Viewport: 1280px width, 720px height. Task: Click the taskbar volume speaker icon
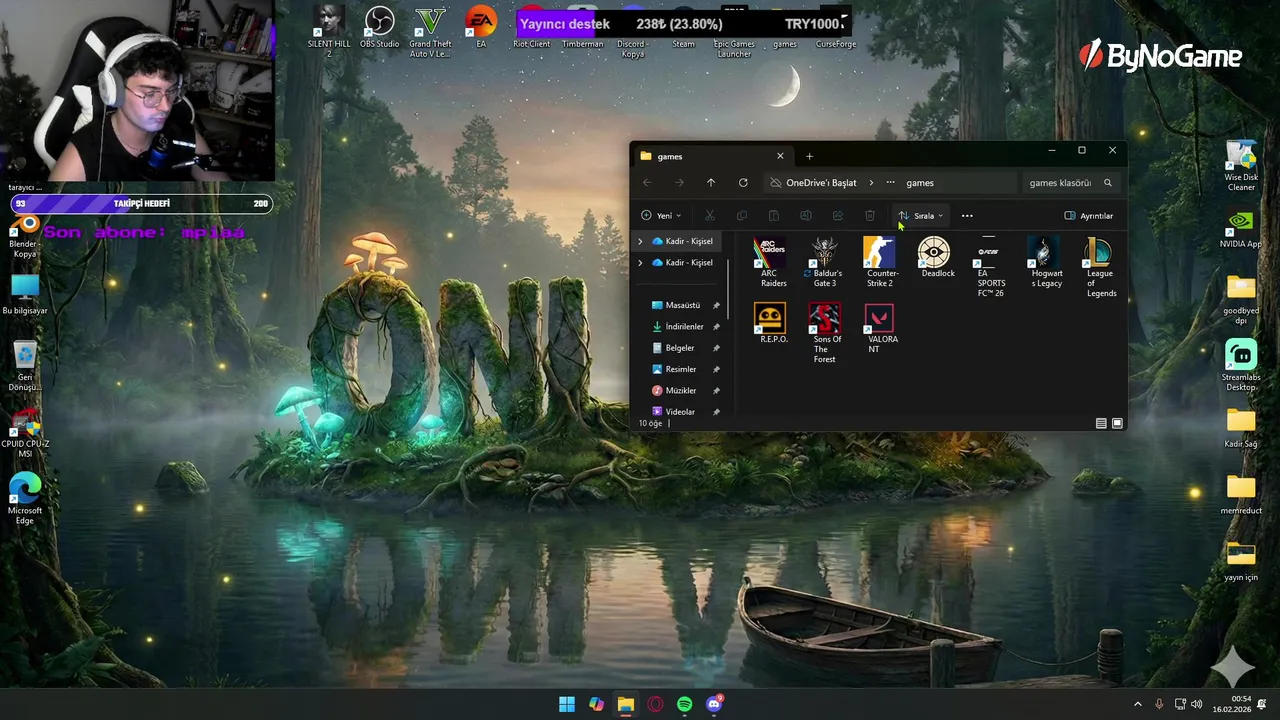point(1197,704)
